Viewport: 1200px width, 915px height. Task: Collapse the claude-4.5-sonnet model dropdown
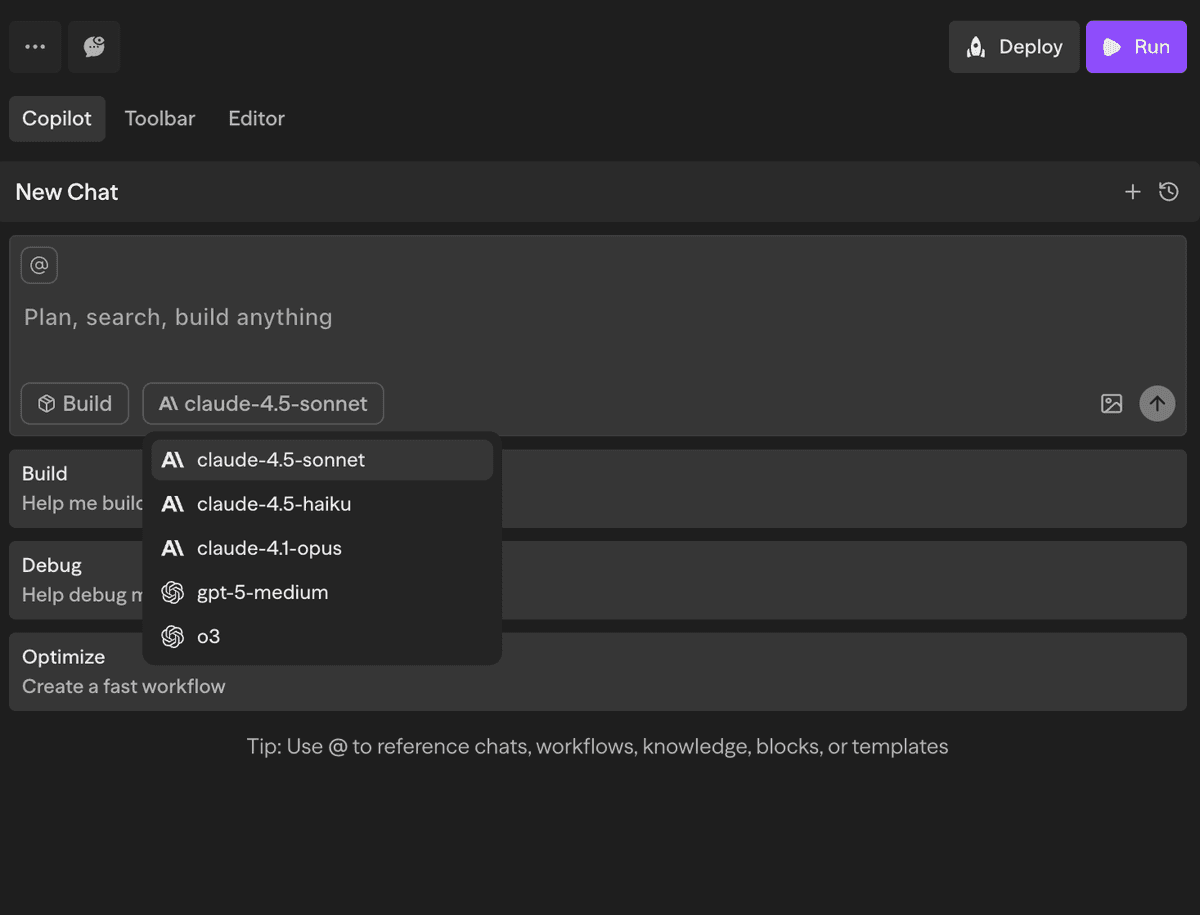click(263, 404)
